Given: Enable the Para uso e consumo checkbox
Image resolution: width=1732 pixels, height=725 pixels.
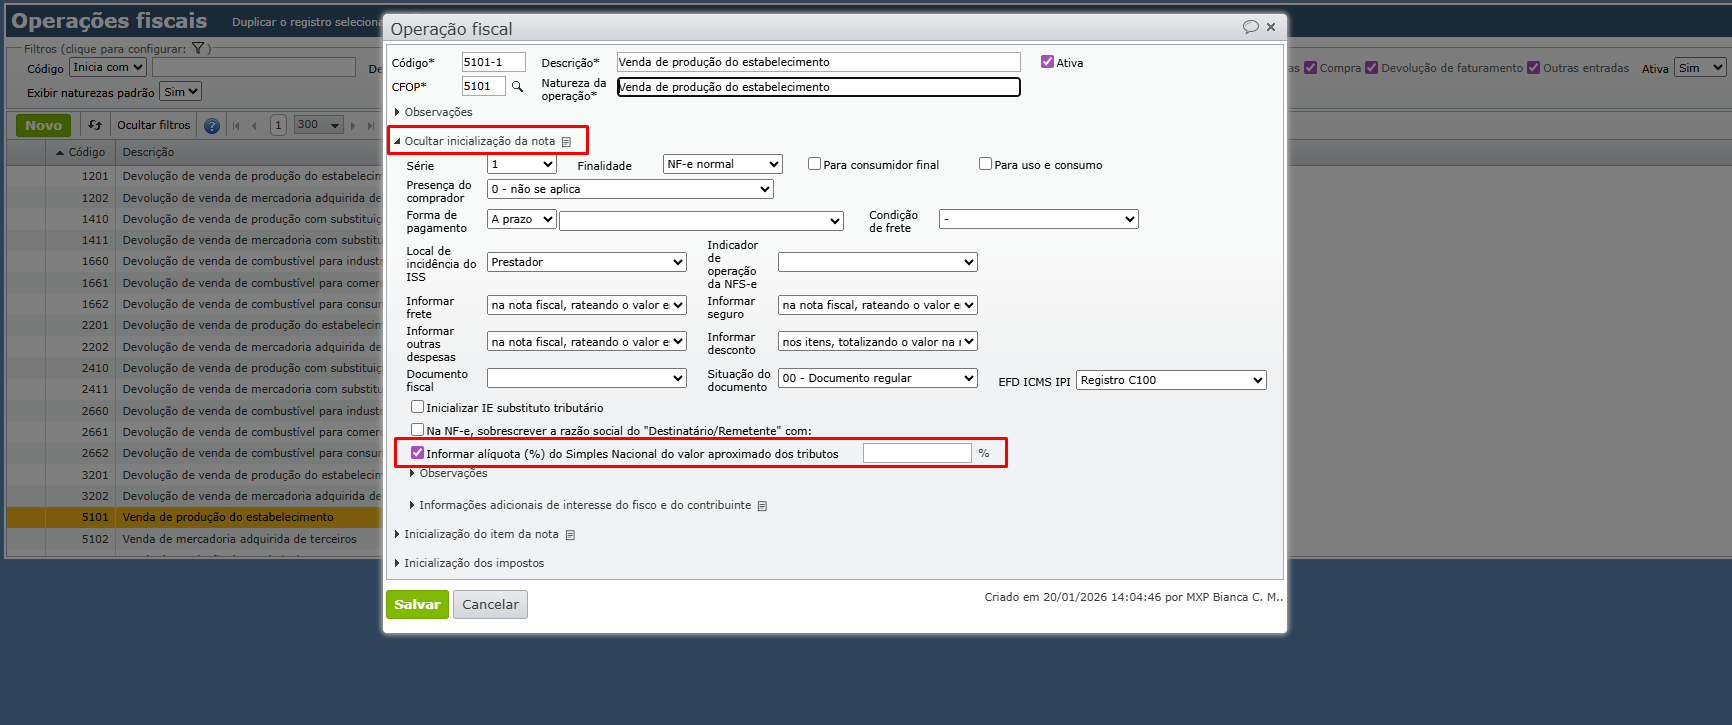Looking at the screenshot, I should coord(985,164).
